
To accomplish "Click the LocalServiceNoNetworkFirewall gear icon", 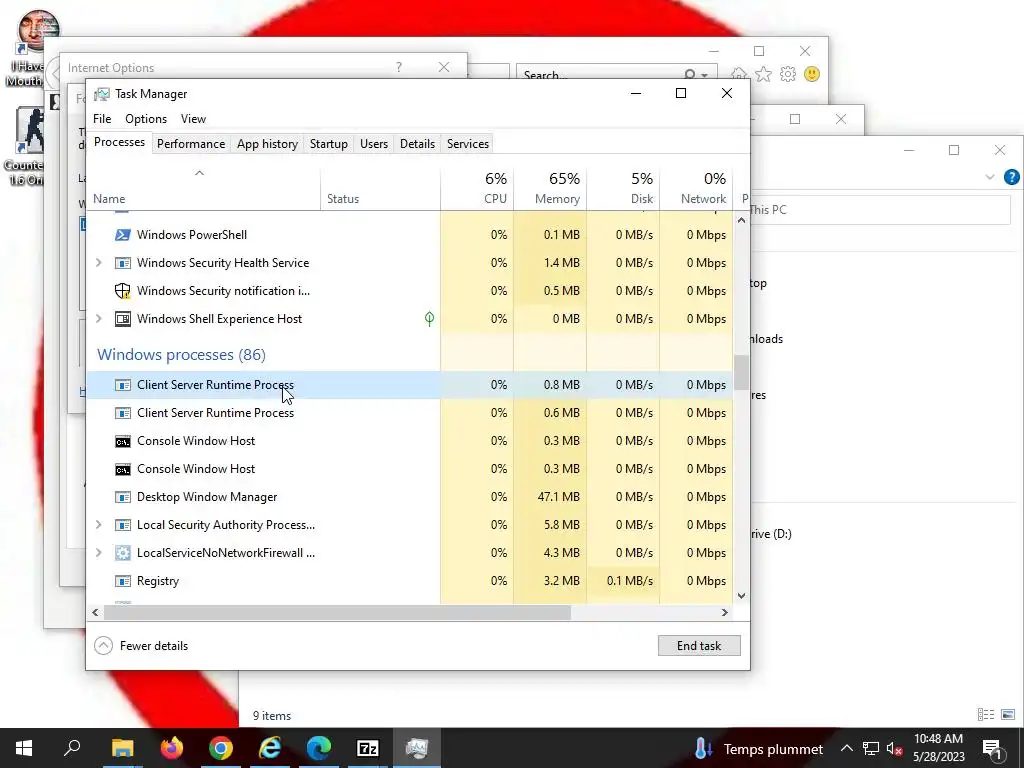I will 122,553.
